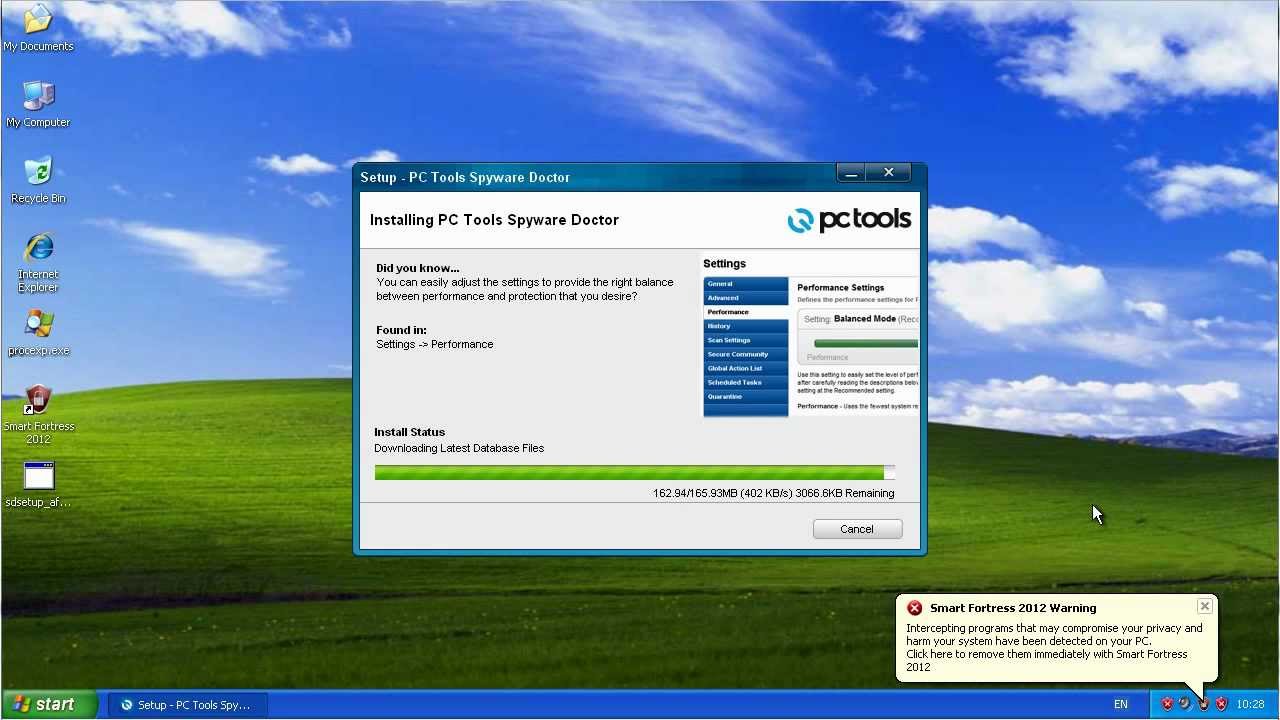Select the procexp.exe desktop icon
1280x720 pixels.
click(x=38, y=333)
